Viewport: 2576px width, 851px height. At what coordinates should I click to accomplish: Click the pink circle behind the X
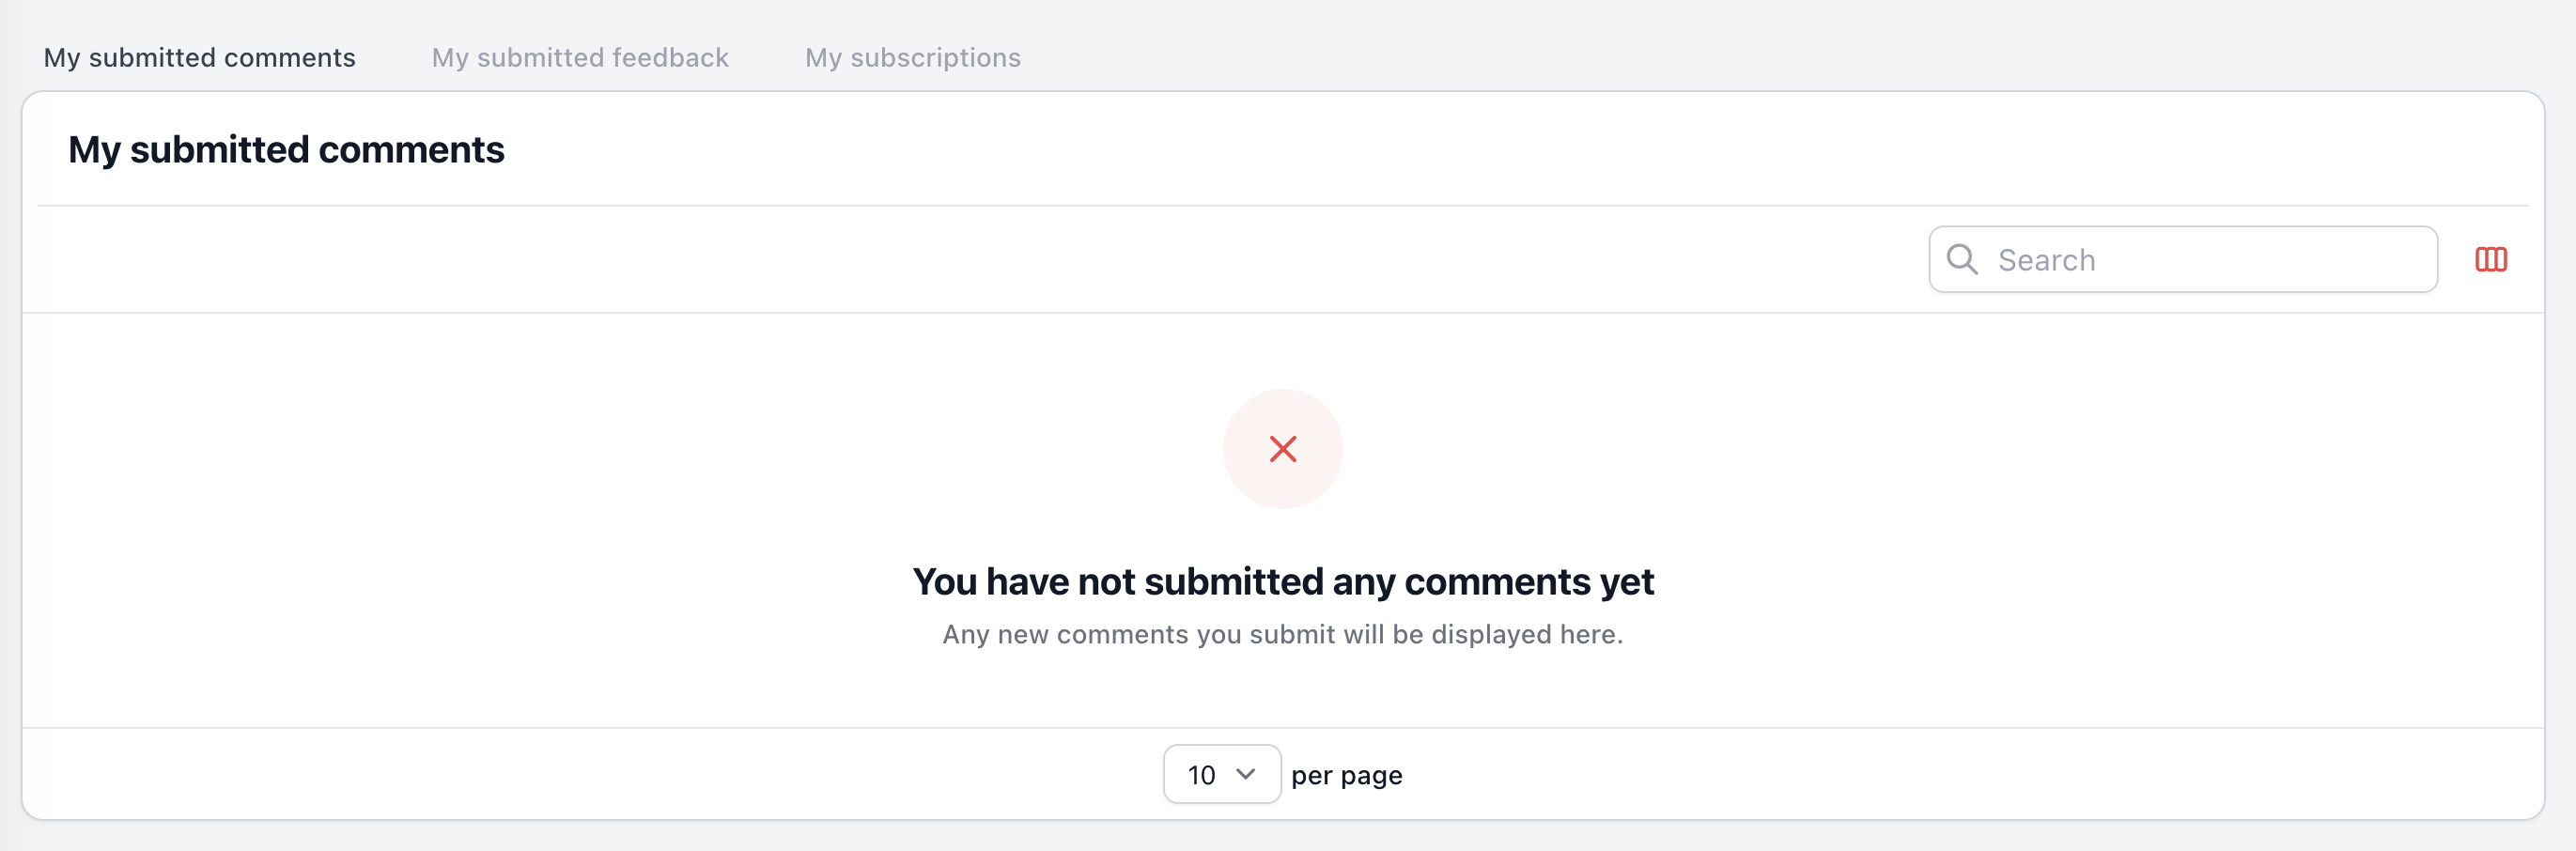[1283, 449]
